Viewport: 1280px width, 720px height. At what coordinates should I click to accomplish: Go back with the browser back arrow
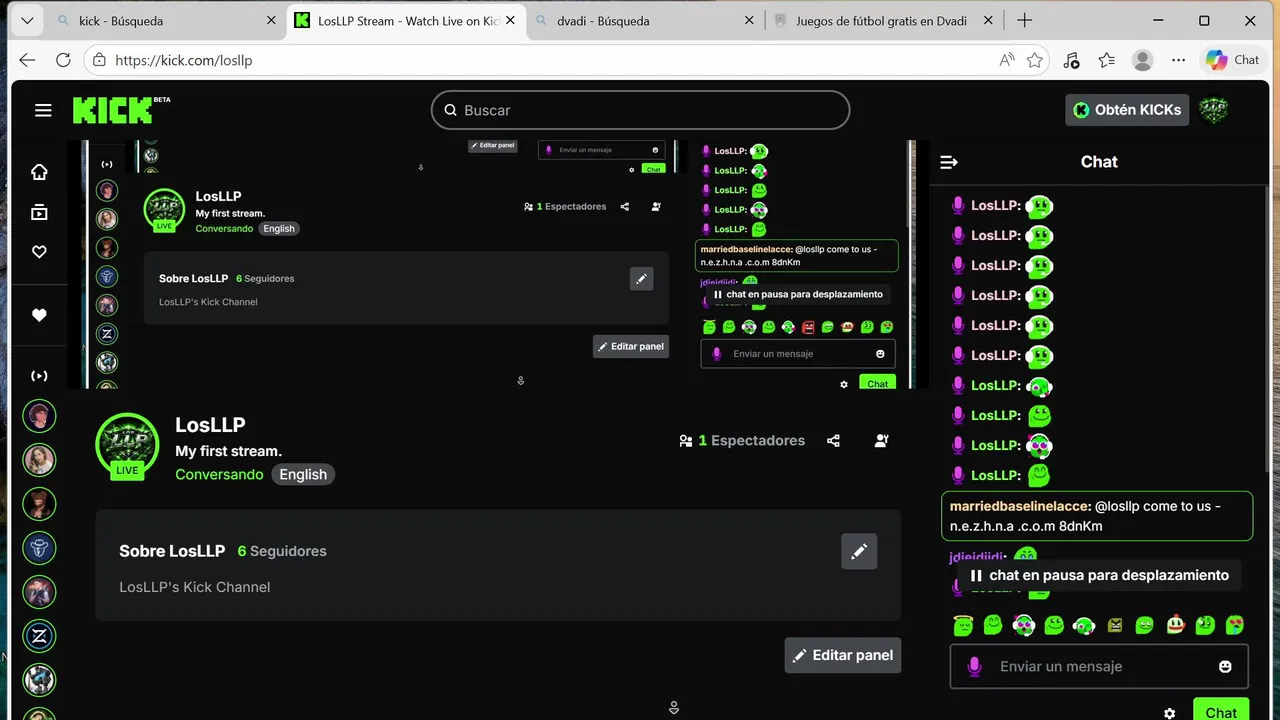click(27, 60)
